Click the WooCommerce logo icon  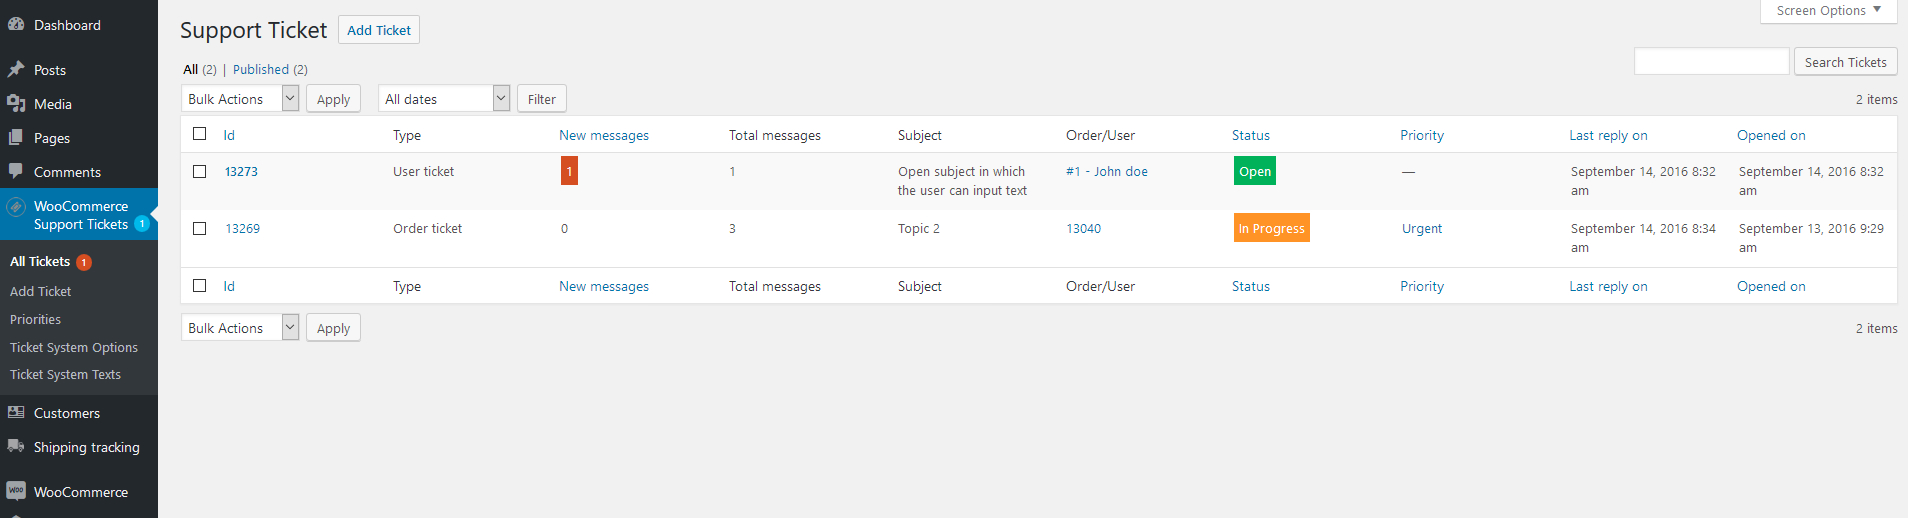click(16, 491)
